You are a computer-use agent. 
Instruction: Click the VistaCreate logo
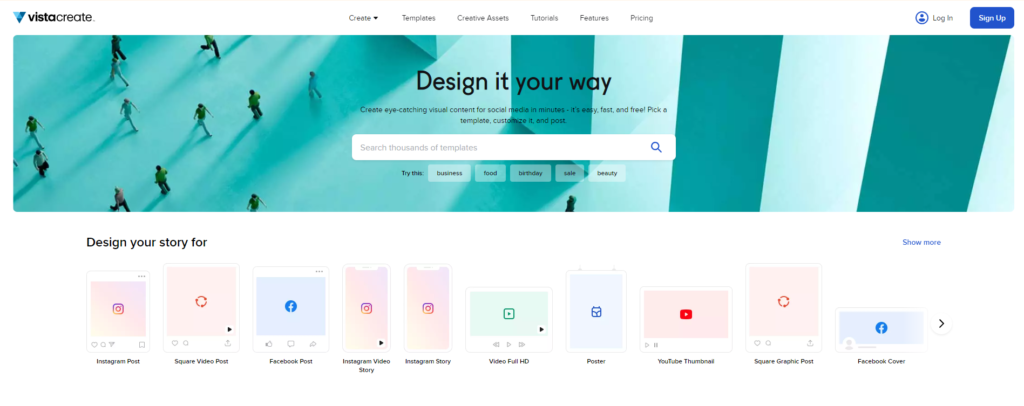click(x=54, y=17)
